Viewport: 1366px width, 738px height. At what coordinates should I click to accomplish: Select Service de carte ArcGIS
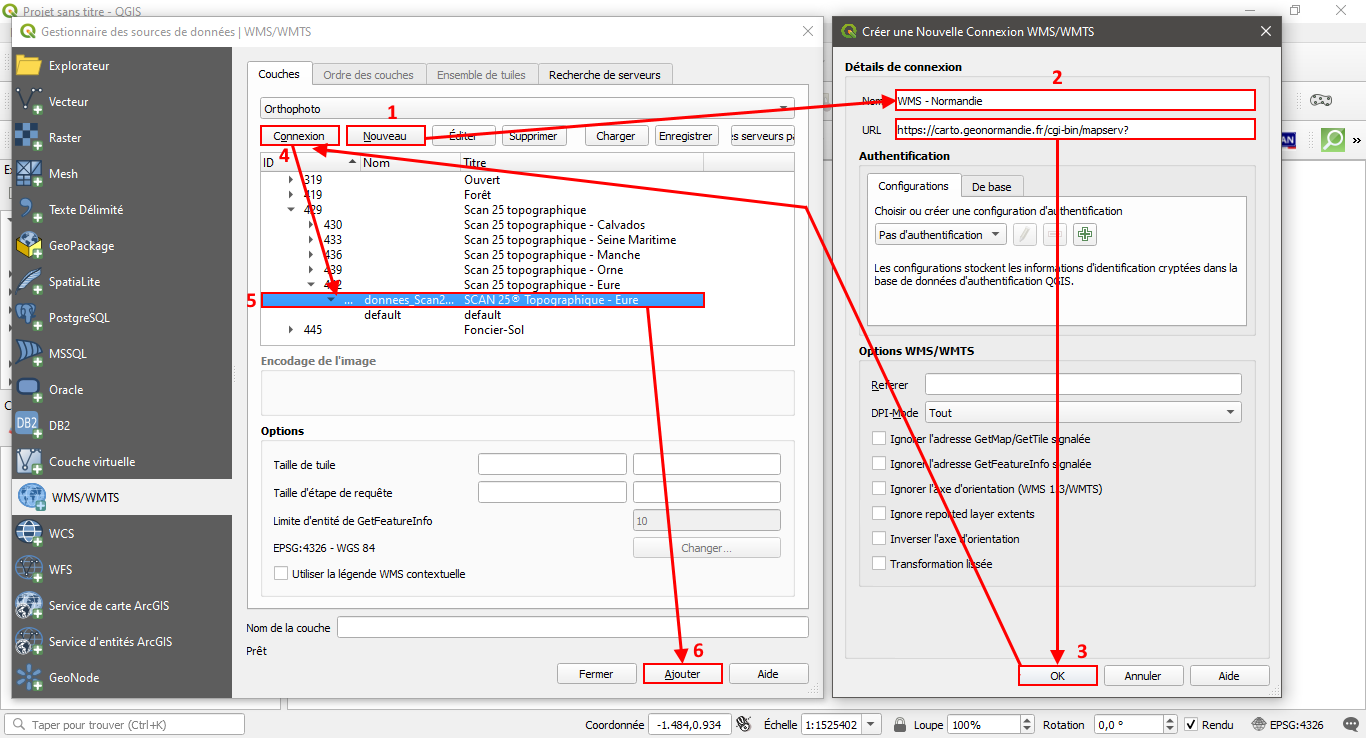pyautogui.click(x=122, y=606)
